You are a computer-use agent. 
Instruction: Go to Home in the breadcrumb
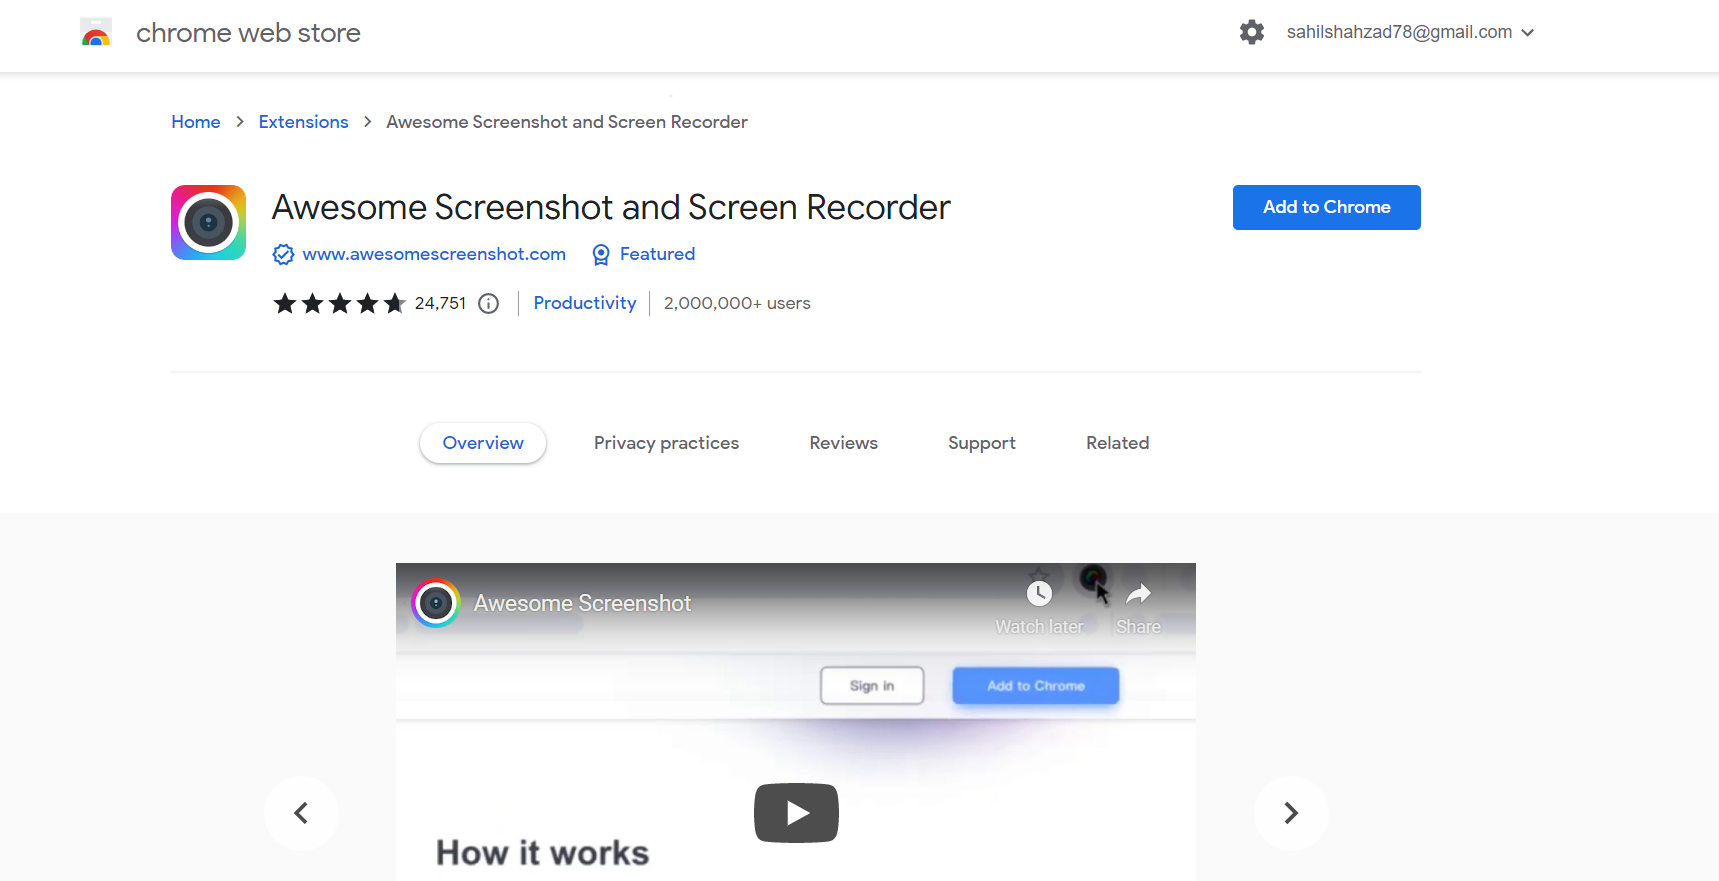pyautogui.click(x=196, y=122)
